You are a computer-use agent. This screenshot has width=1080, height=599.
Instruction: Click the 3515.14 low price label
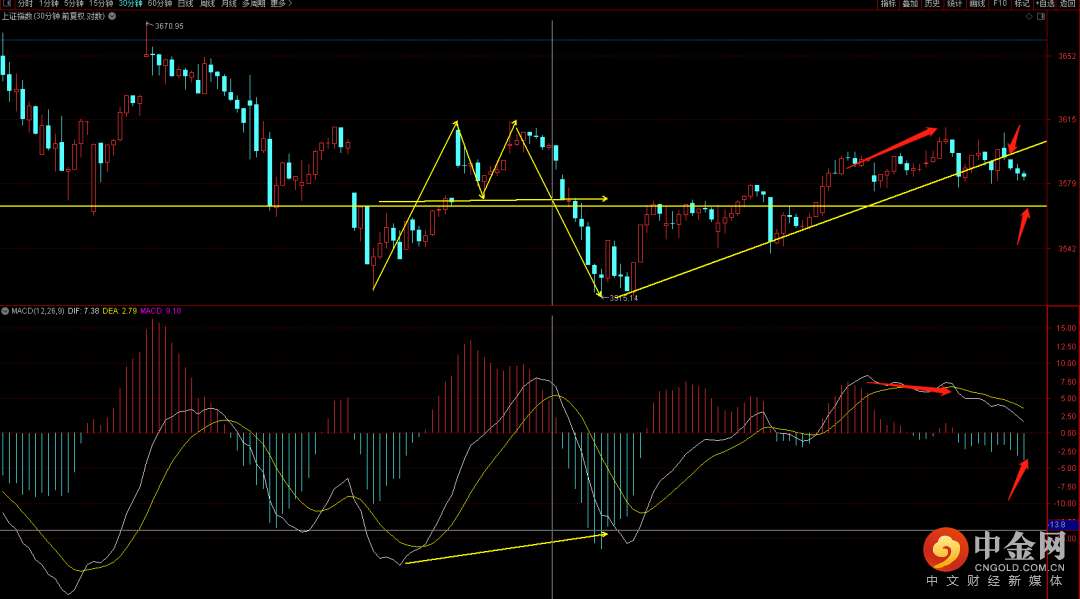coord(623,298)
